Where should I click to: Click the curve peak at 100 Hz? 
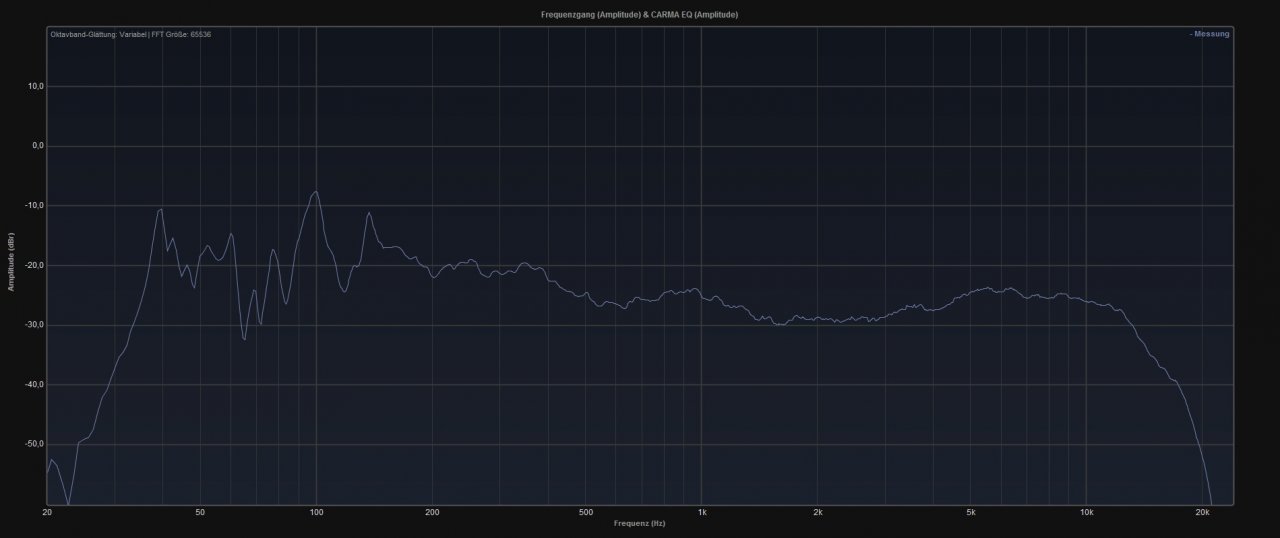point(316,192)
